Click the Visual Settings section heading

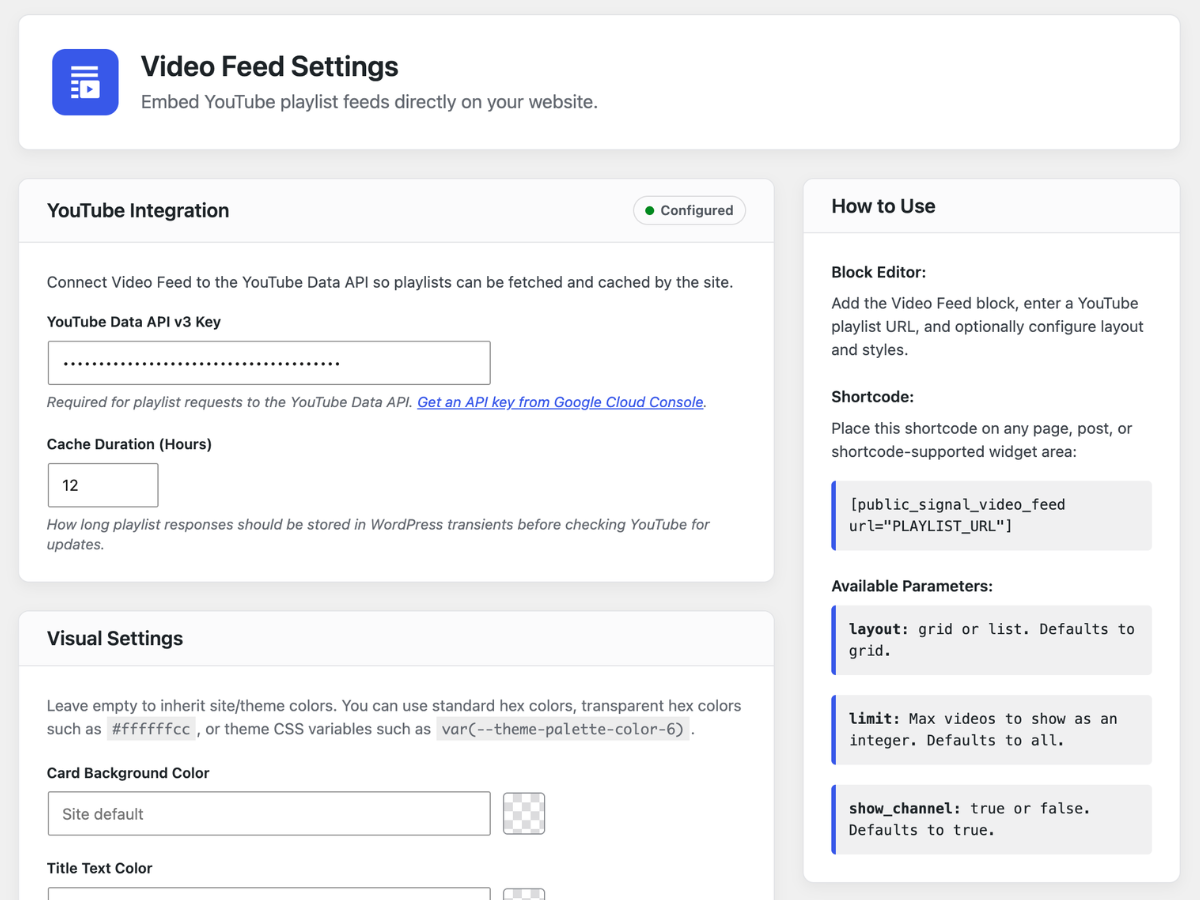click(x=115, y=638)
